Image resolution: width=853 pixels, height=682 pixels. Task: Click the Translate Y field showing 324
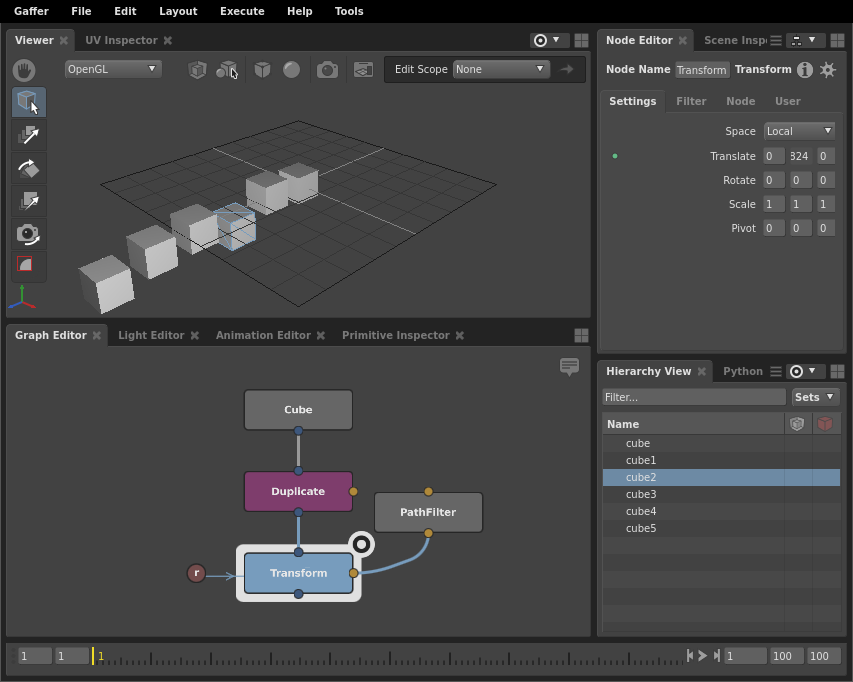[x=799, y=156]
